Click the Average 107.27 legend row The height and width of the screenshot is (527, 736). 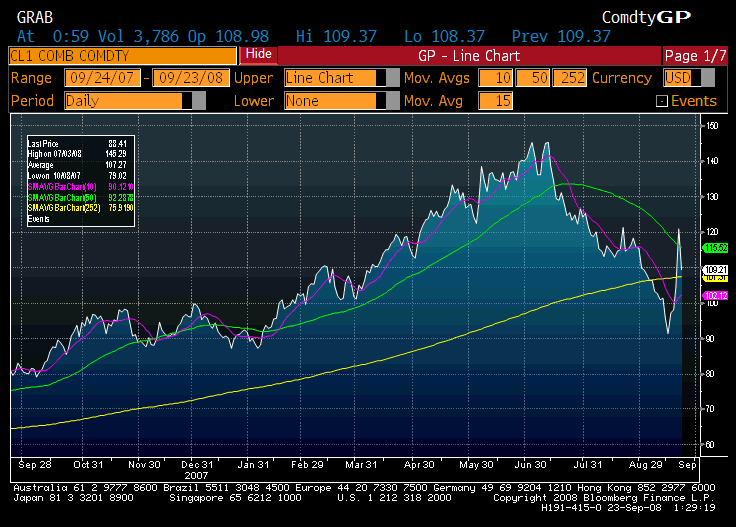point(77,165)
